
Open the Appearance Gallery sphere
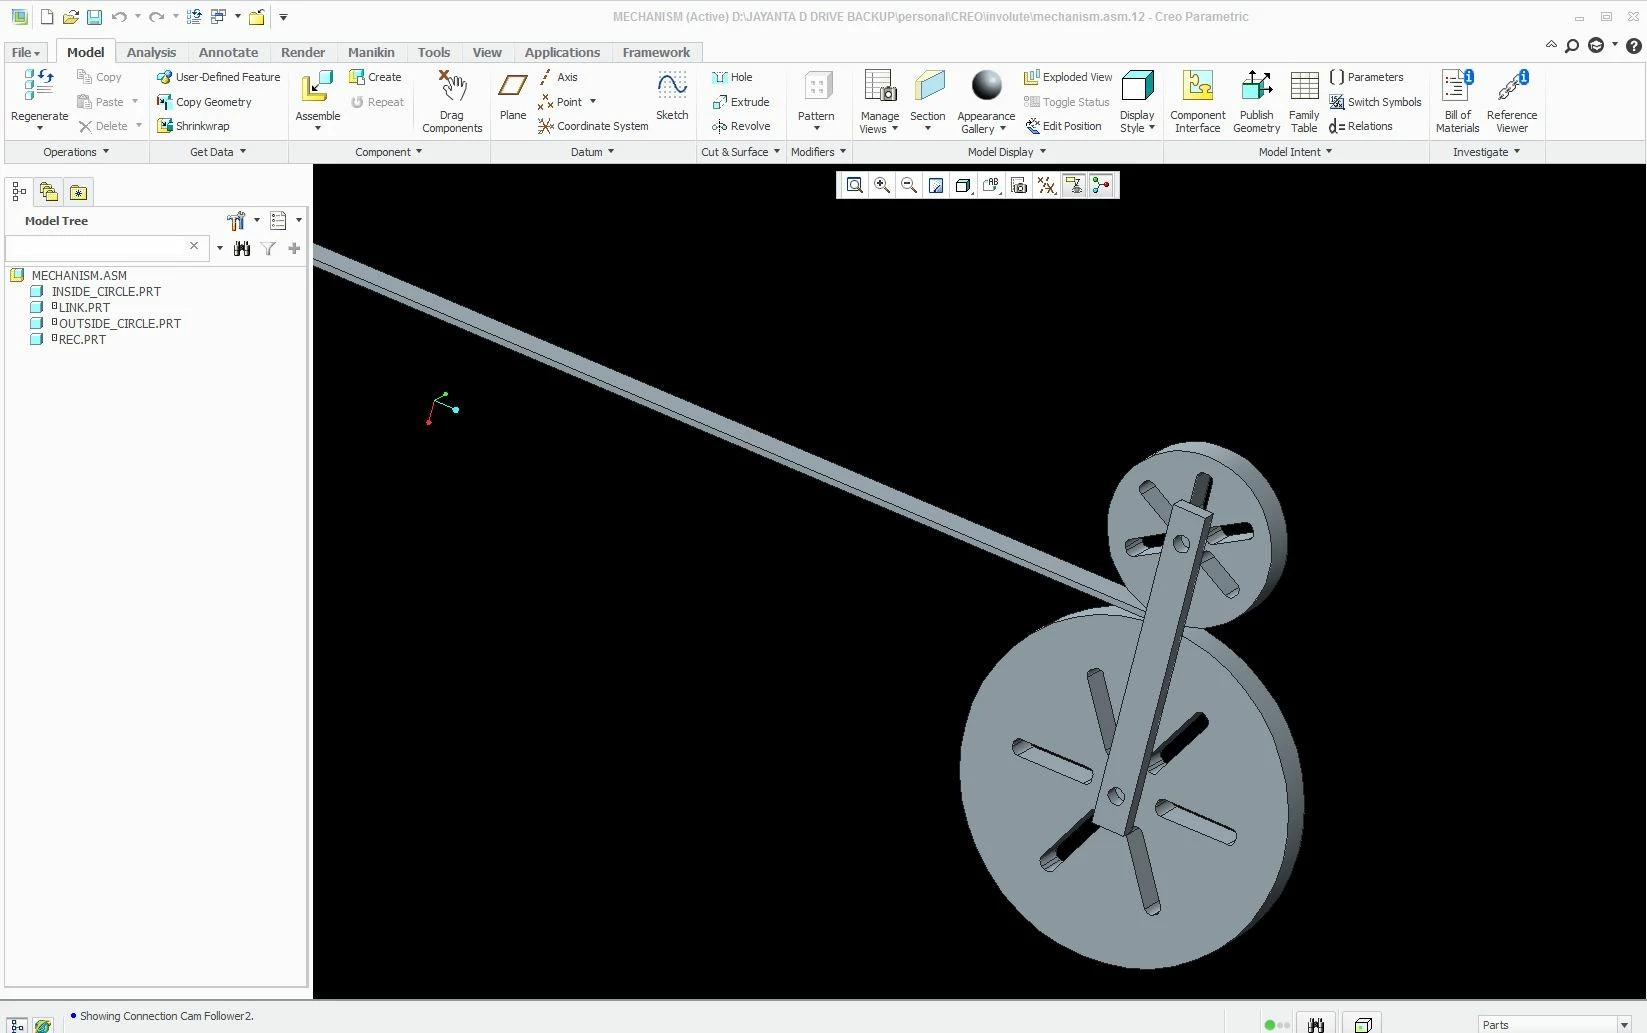pyautogui.click(x=986, y=86)
